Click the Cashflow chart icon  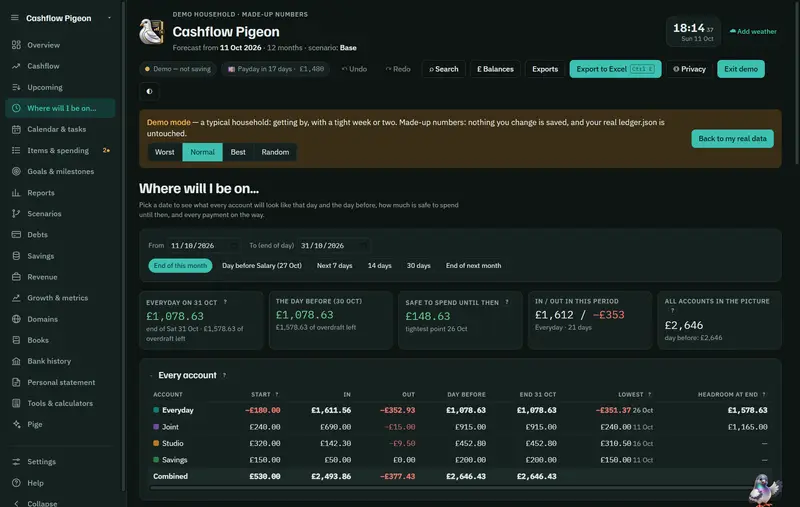coord(16,66)
